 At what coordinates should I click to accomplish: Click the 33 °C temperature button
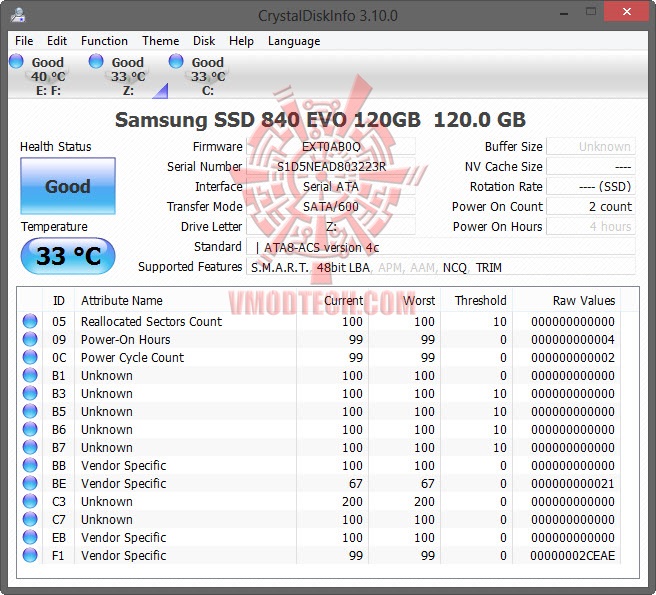click(68, 256)
